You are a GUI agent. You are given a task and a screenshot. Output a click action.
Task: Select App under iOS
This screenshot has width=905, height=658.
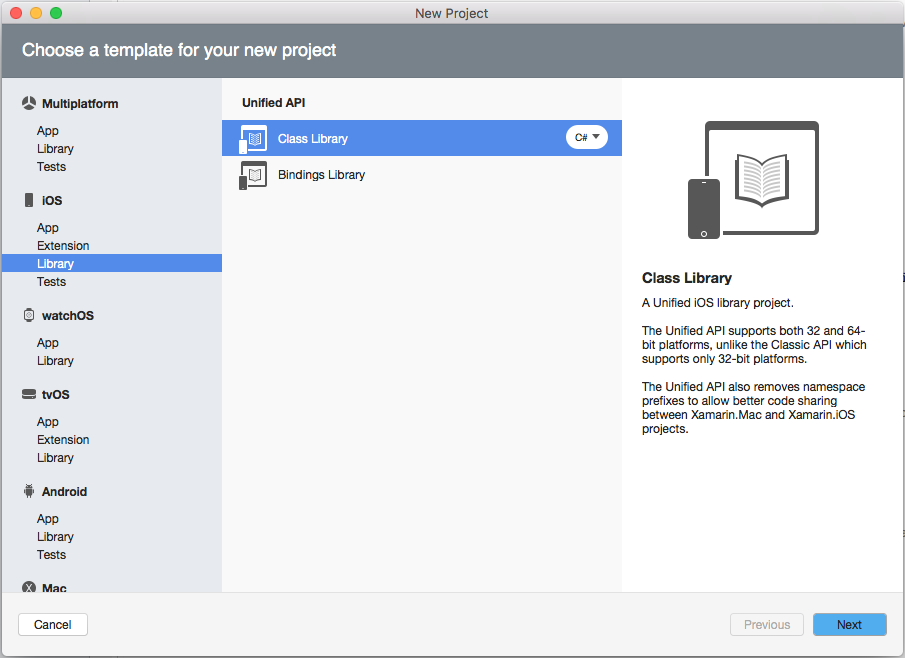(48, 227)
